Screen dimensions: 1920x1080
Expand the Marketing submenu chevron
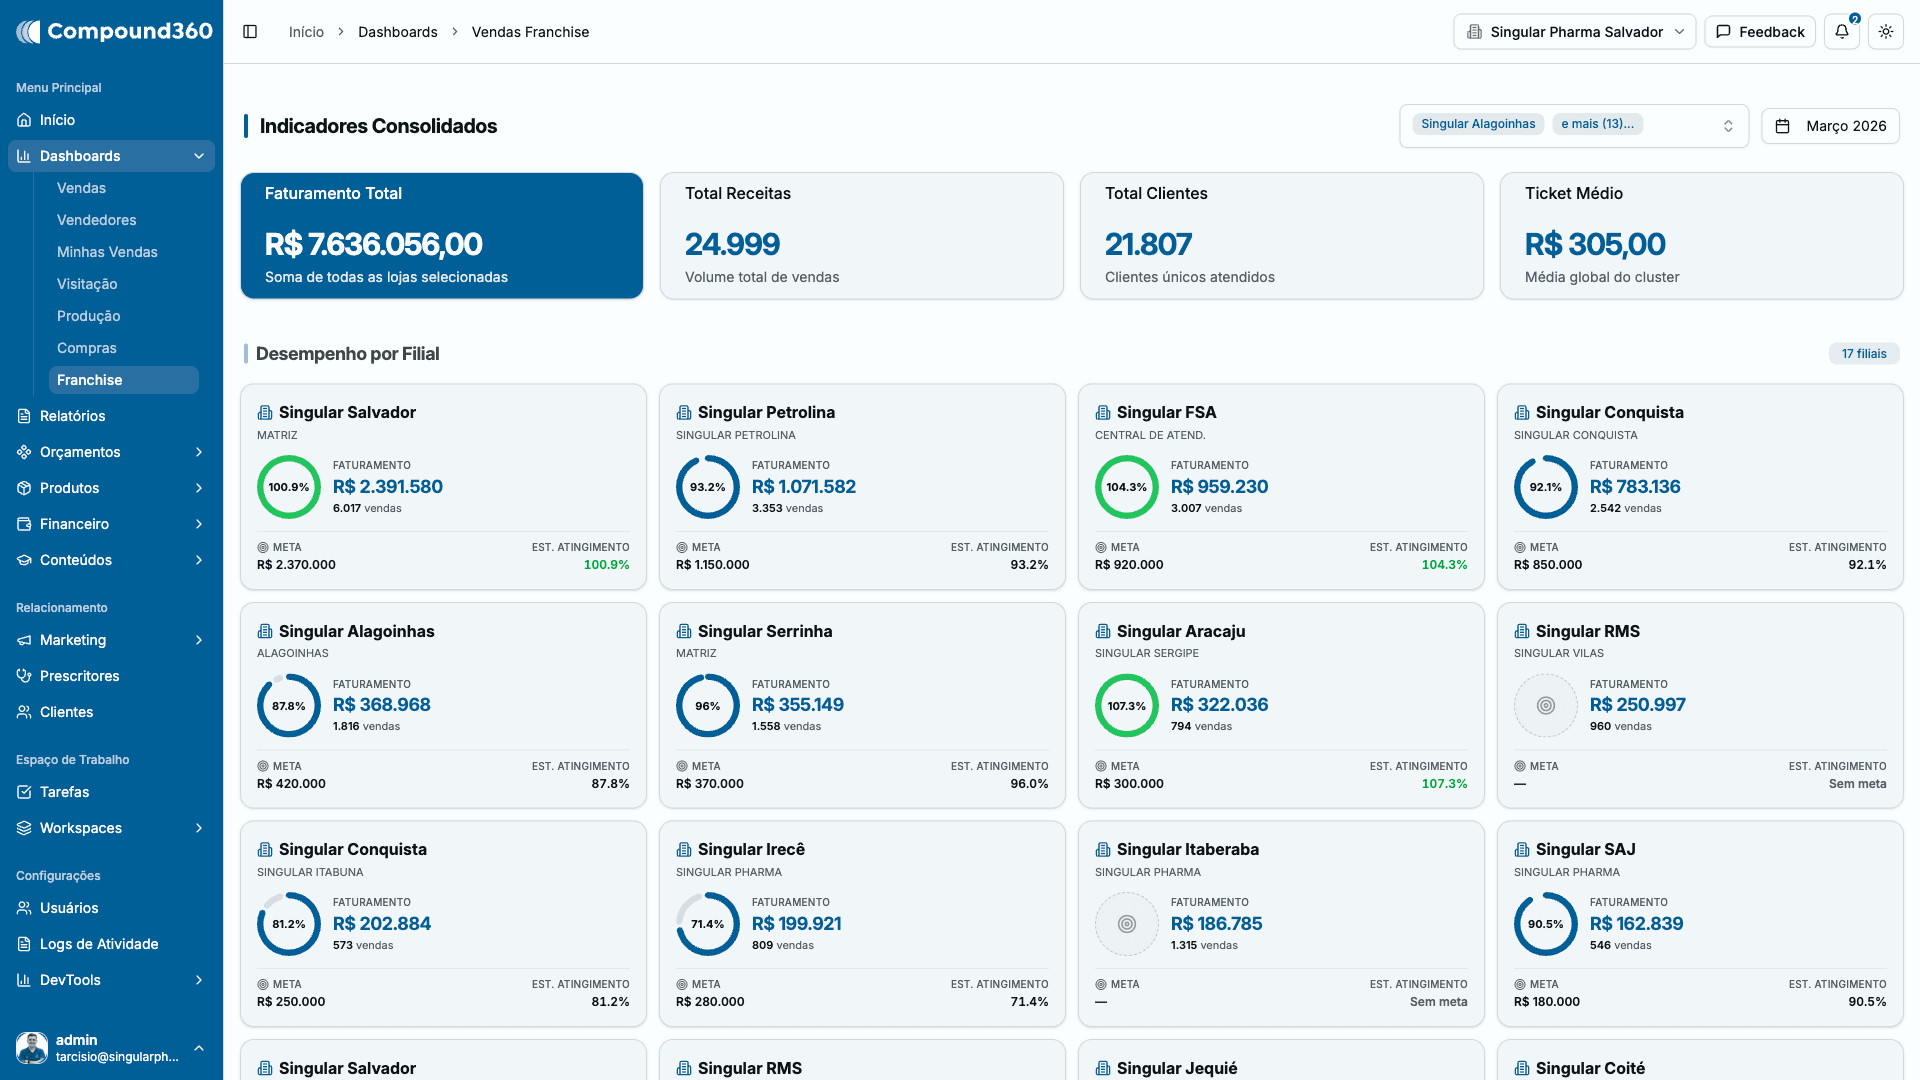(x=199, y=640)
